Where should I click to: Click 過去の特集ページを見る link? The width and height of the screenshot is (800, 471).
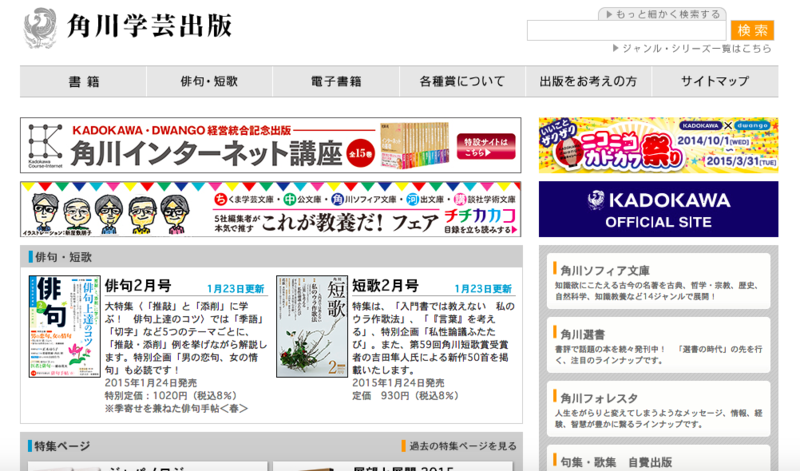(x=459, y=446)
